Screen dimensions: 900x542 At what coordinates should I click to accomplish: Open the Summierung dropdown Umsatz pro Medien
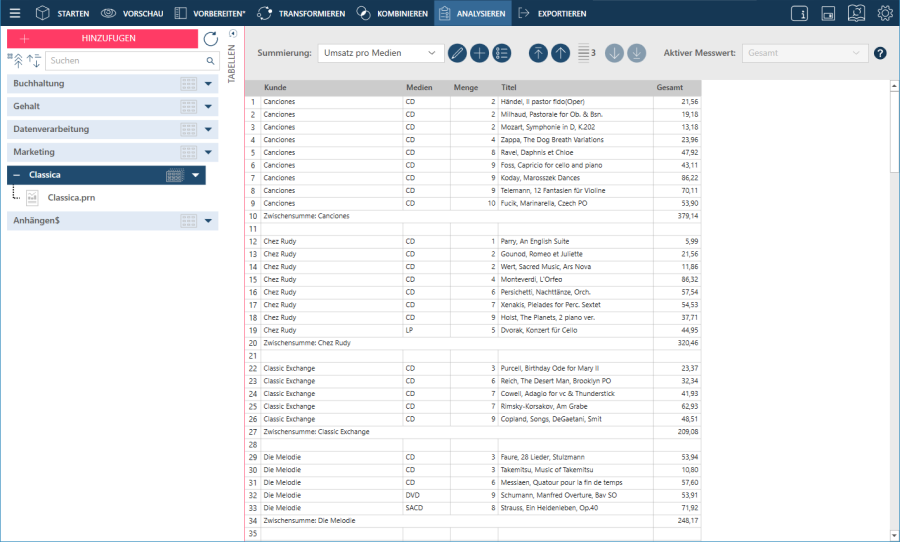point(380,53)
